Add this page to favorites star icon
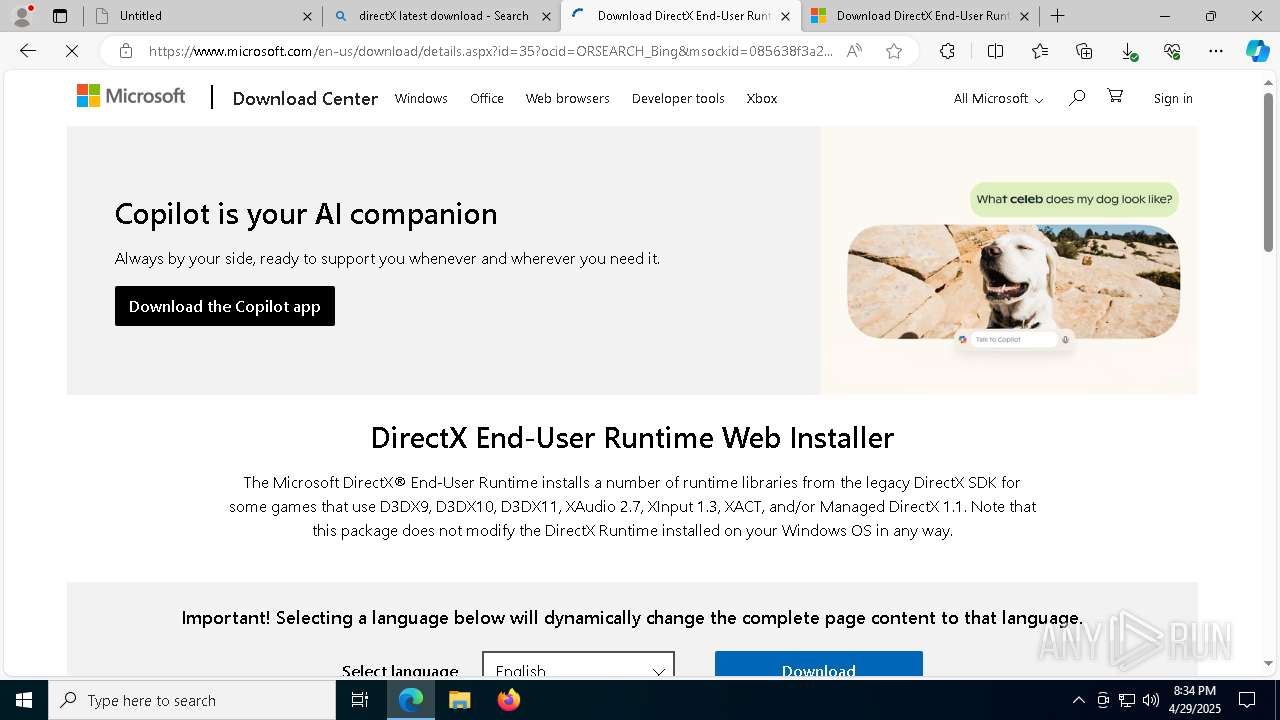 pyautogui.click(x=894, y=51)
